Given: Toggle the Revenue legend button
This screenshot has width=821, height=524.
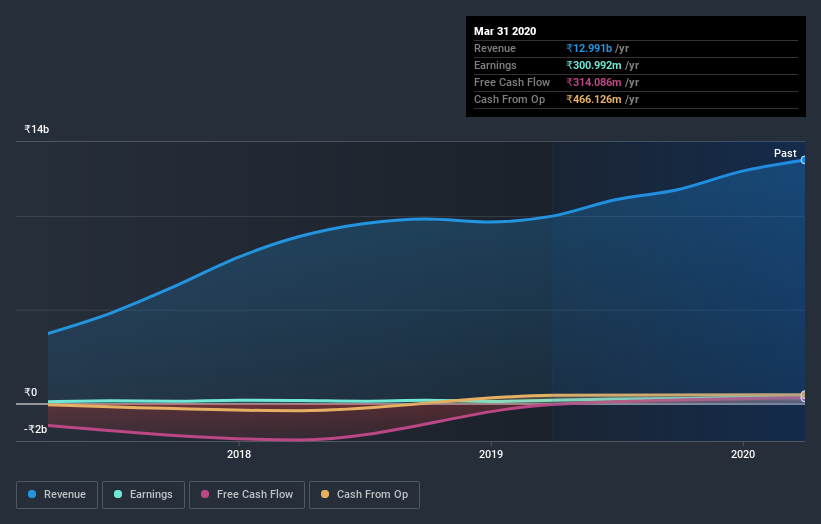Looking at the screenshot, I should tap(57, 495).
